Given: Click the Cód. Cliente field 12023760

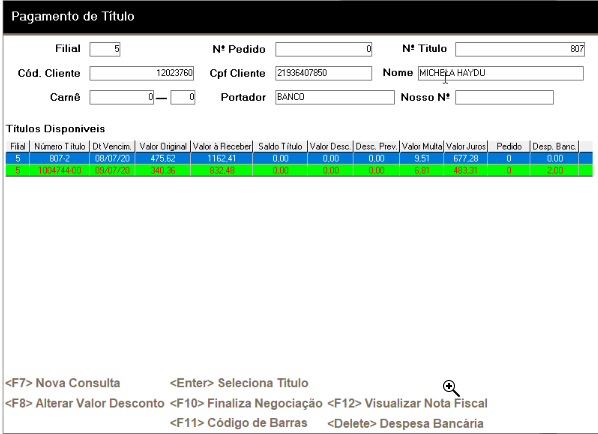Looking at the screenshot, I should pyautogui.click(x=141, y=73).
